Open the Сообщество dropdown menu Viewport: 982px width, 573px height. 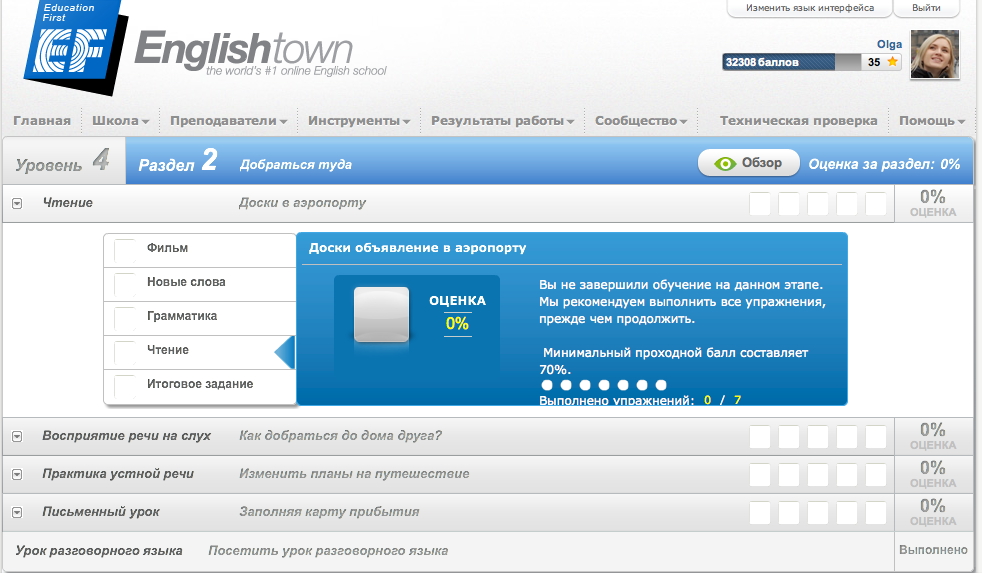pyautogui.click(x=641, y=121)
